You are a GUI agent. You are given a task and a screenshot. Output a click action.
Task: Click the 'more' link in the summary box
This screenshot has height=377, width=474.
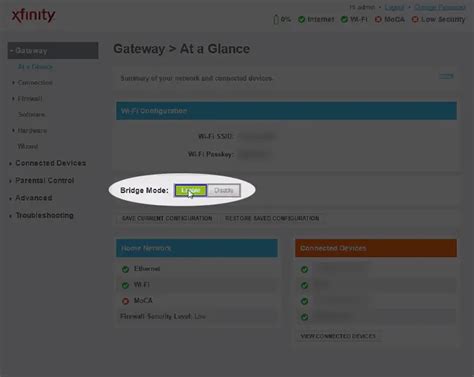tap(446, 76)
